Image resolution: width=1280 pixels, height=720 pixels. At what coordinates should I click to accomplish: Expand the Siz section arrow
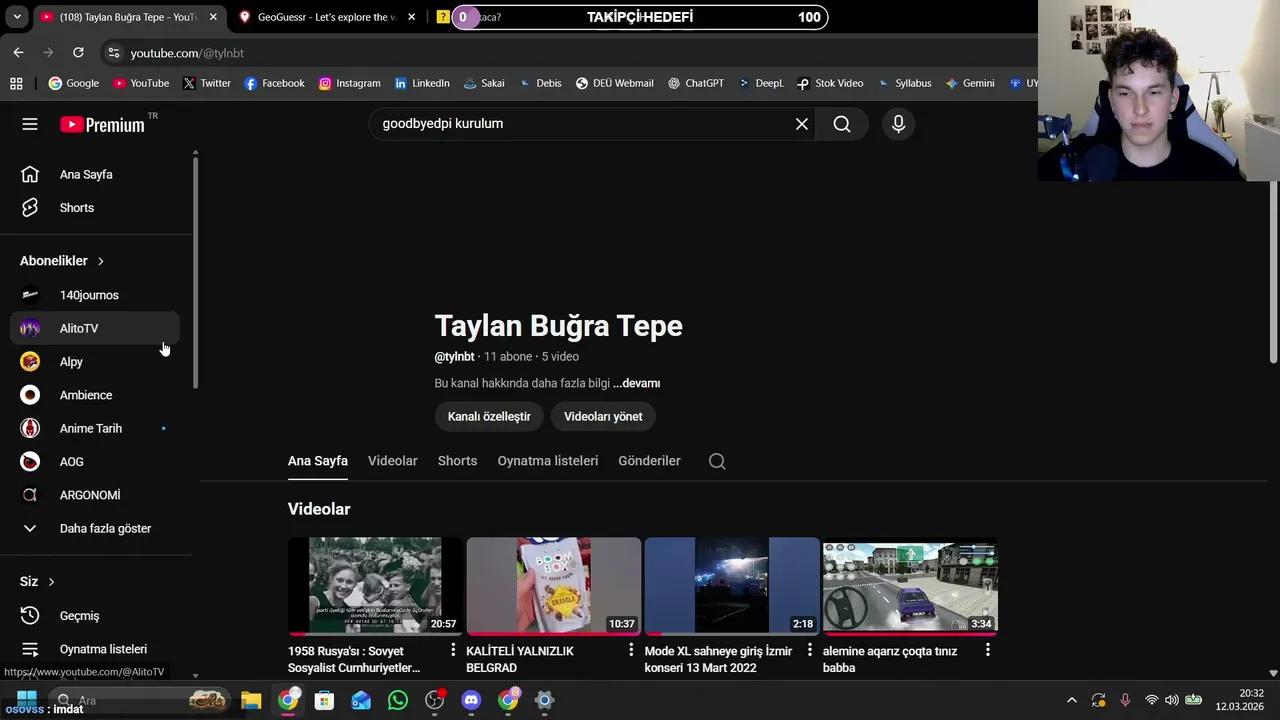click(51, 582)
